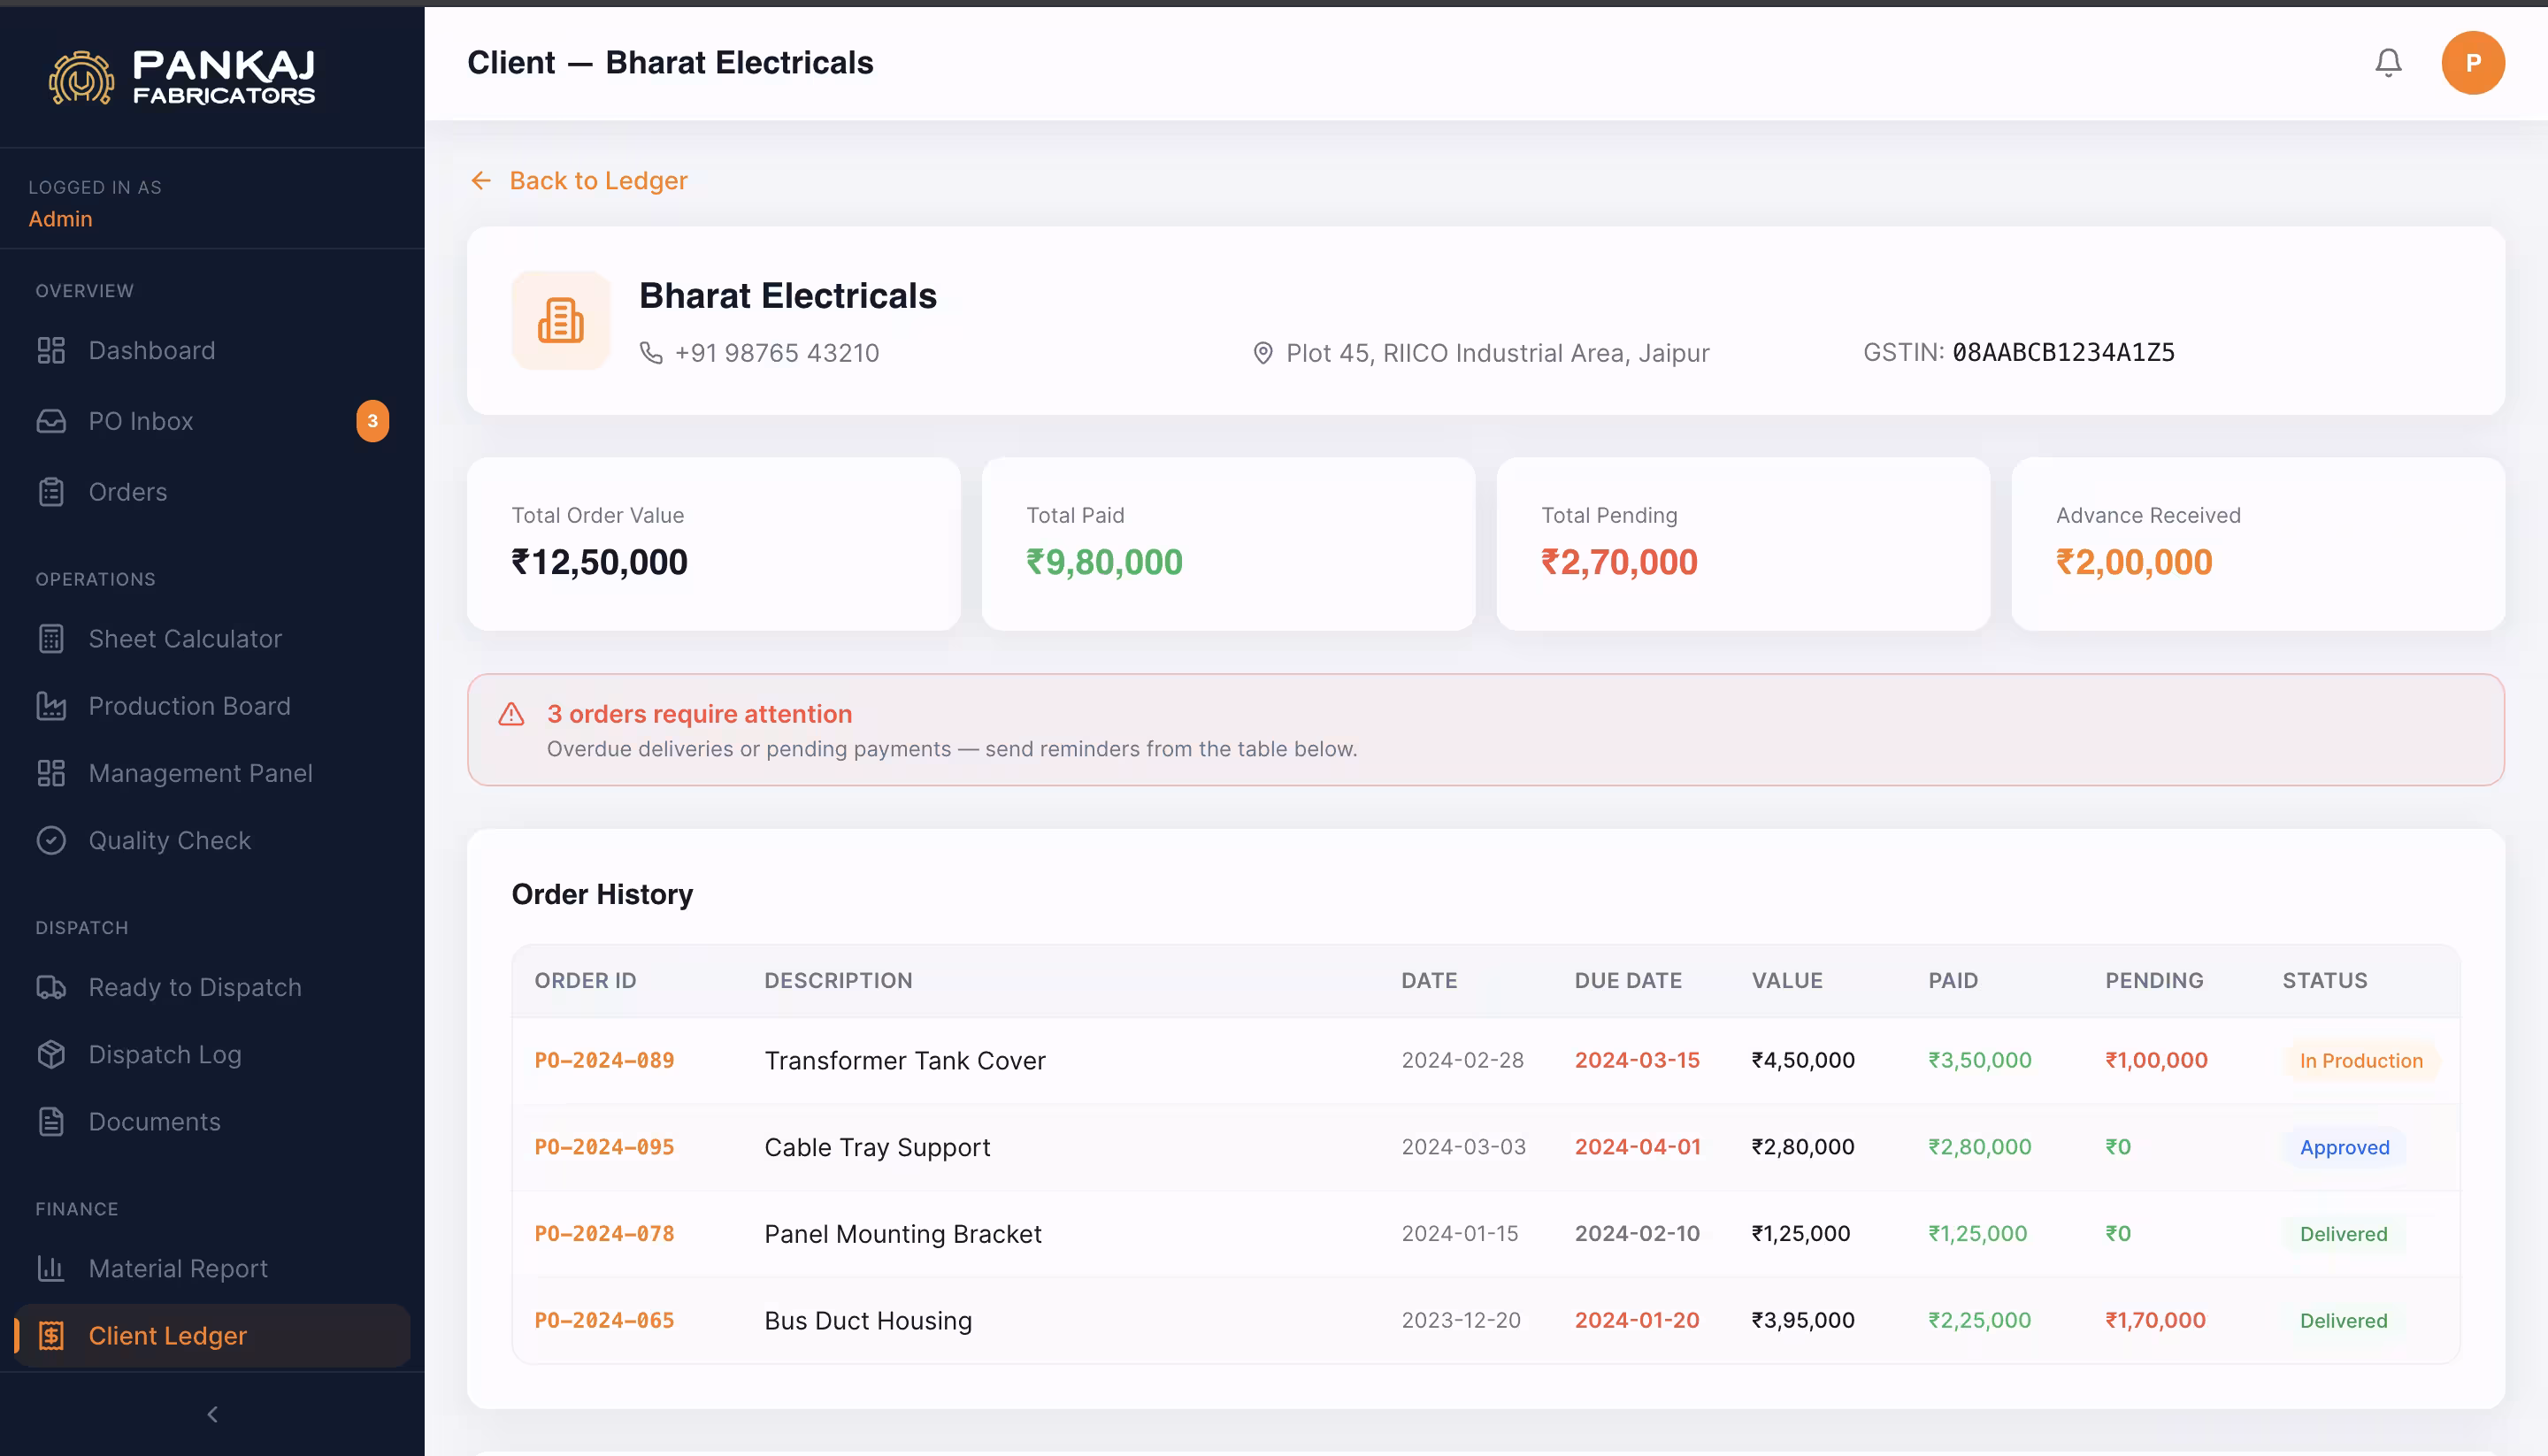Click the In Production status badge
This screenshot has width=2548, height=1456.
[2361, 1060]
